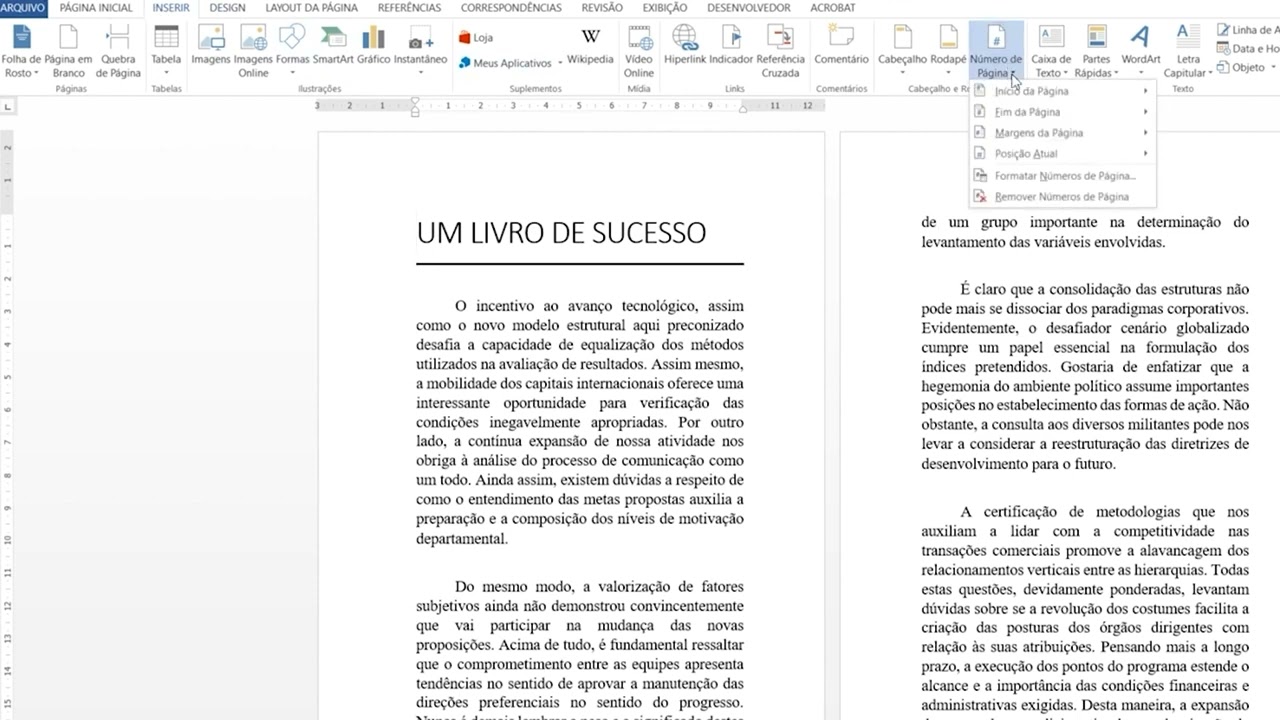The height and width of the screenshot is (720, 1280).
Task: Insert a Quebra de Página
Action: [118, 51]
